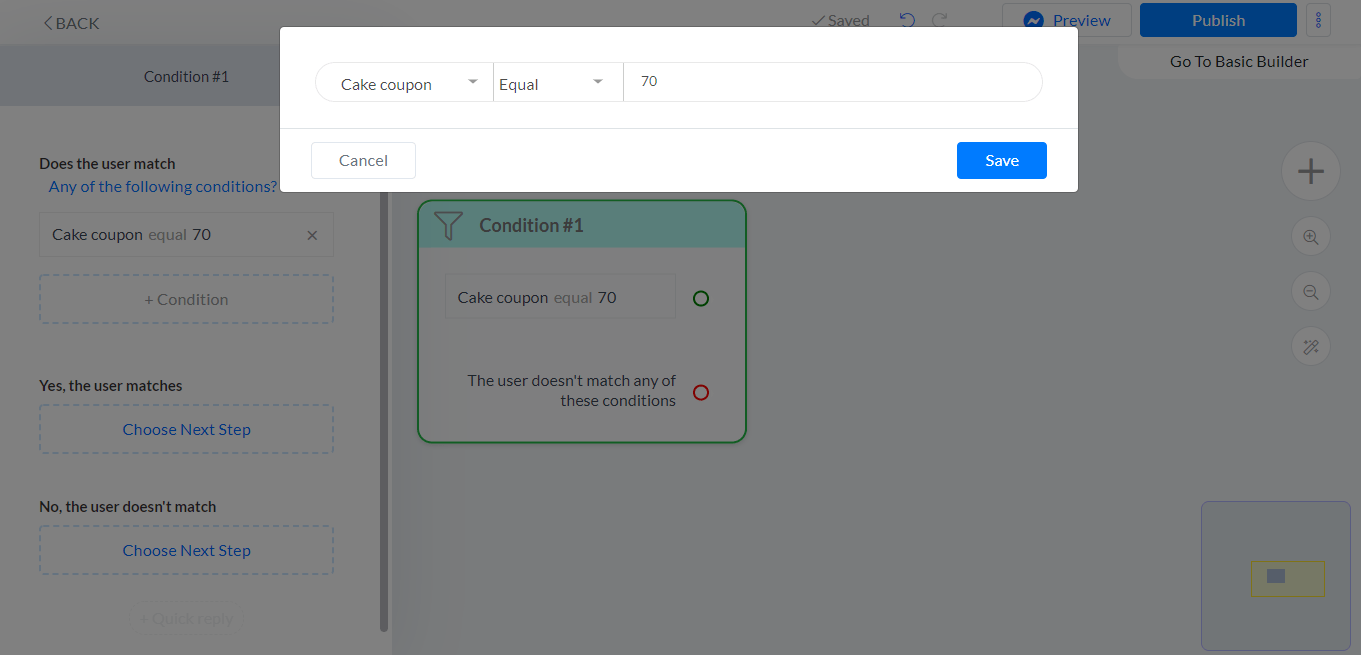Select the Condition #1 tab
Image resolution: width=1361 pixels, height=655 pixels.
(186, 75)
